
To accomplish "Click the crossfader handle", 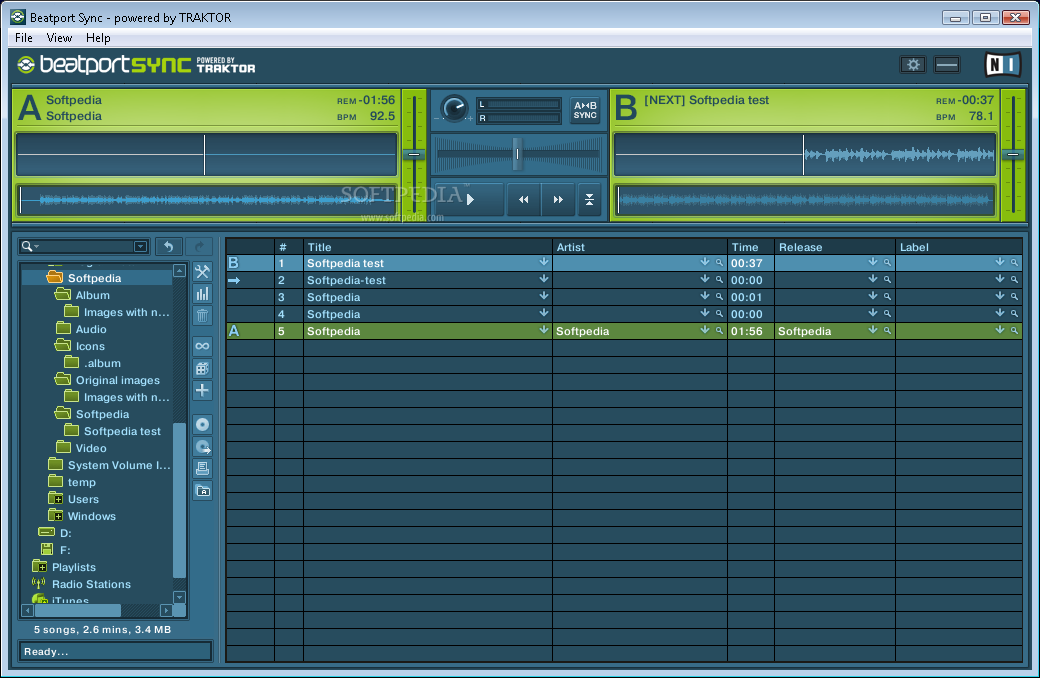I will [517, 153].
